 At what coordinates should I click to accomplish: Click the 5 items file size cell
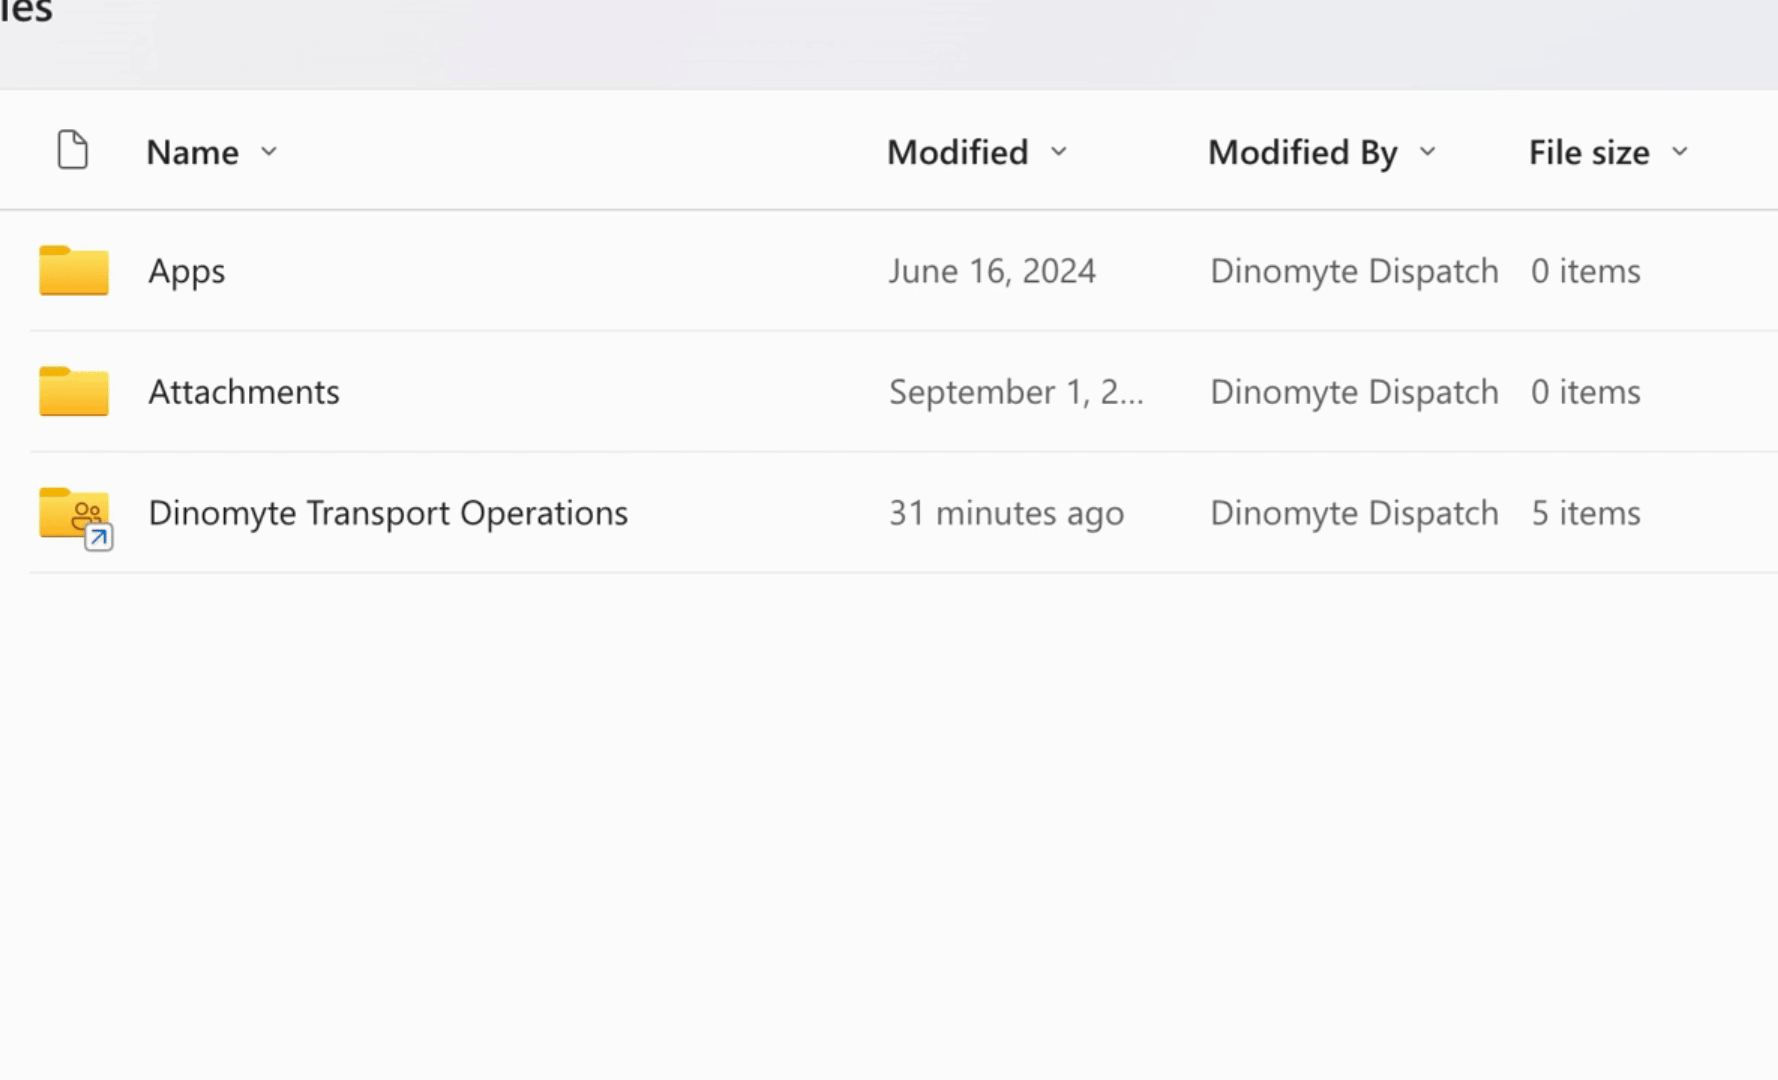[1585, 513]
